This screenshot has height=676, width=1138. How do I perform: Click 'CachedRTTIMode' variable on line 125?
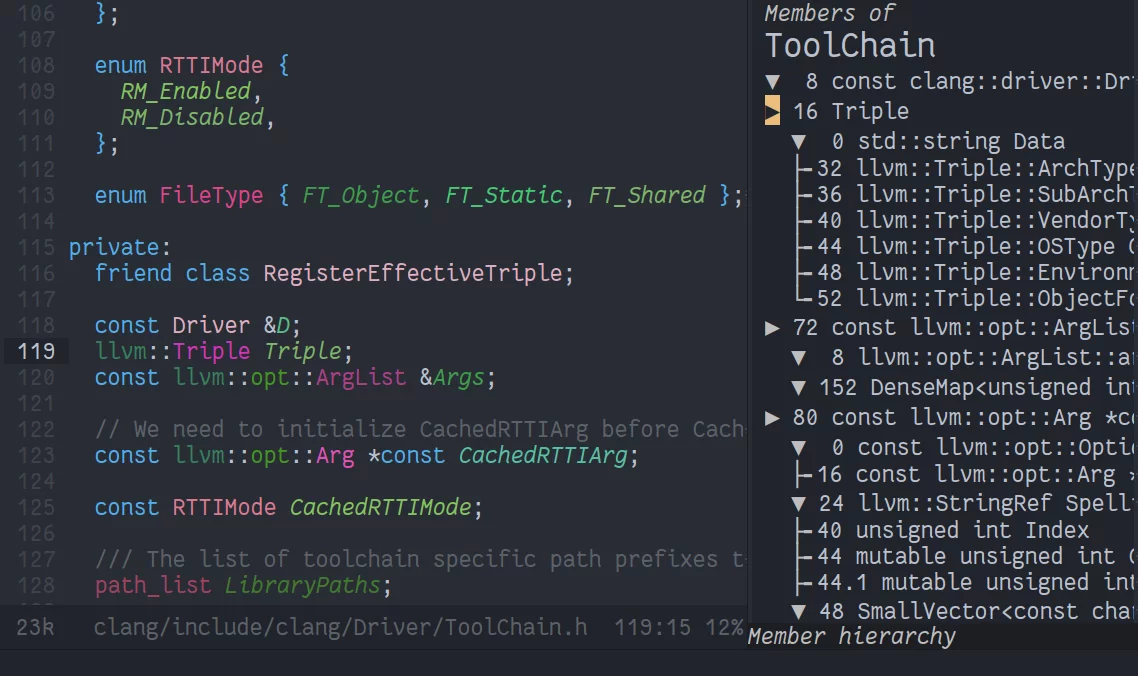tap(380, 508)
